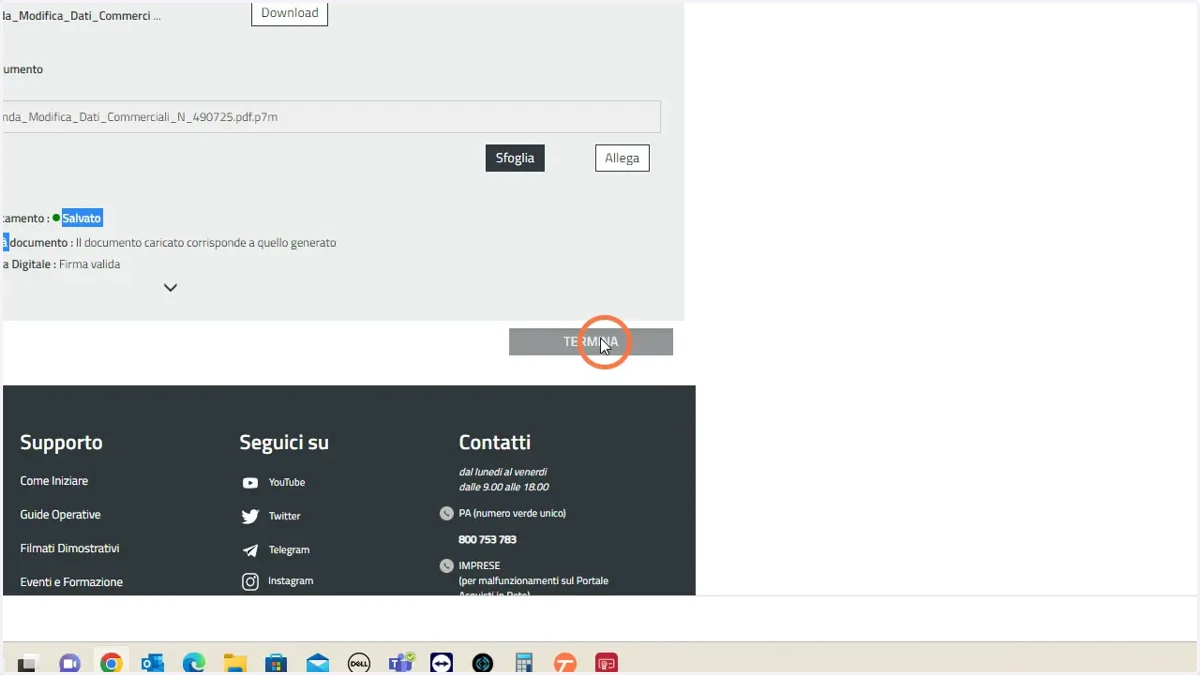The height and width of the screenshot is (675, 1200).
Task: Open the Dell app from the taskbar
Action: 359,663
